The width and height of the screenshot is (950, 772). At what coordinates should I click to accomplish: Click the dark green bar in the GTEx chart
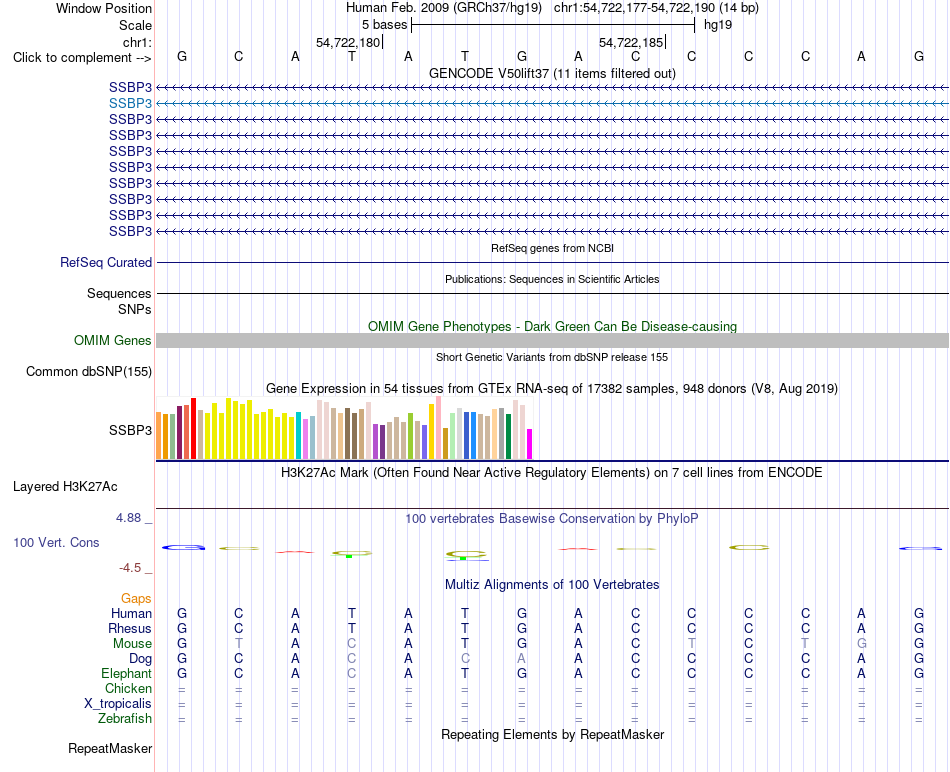tap(508, 436)
